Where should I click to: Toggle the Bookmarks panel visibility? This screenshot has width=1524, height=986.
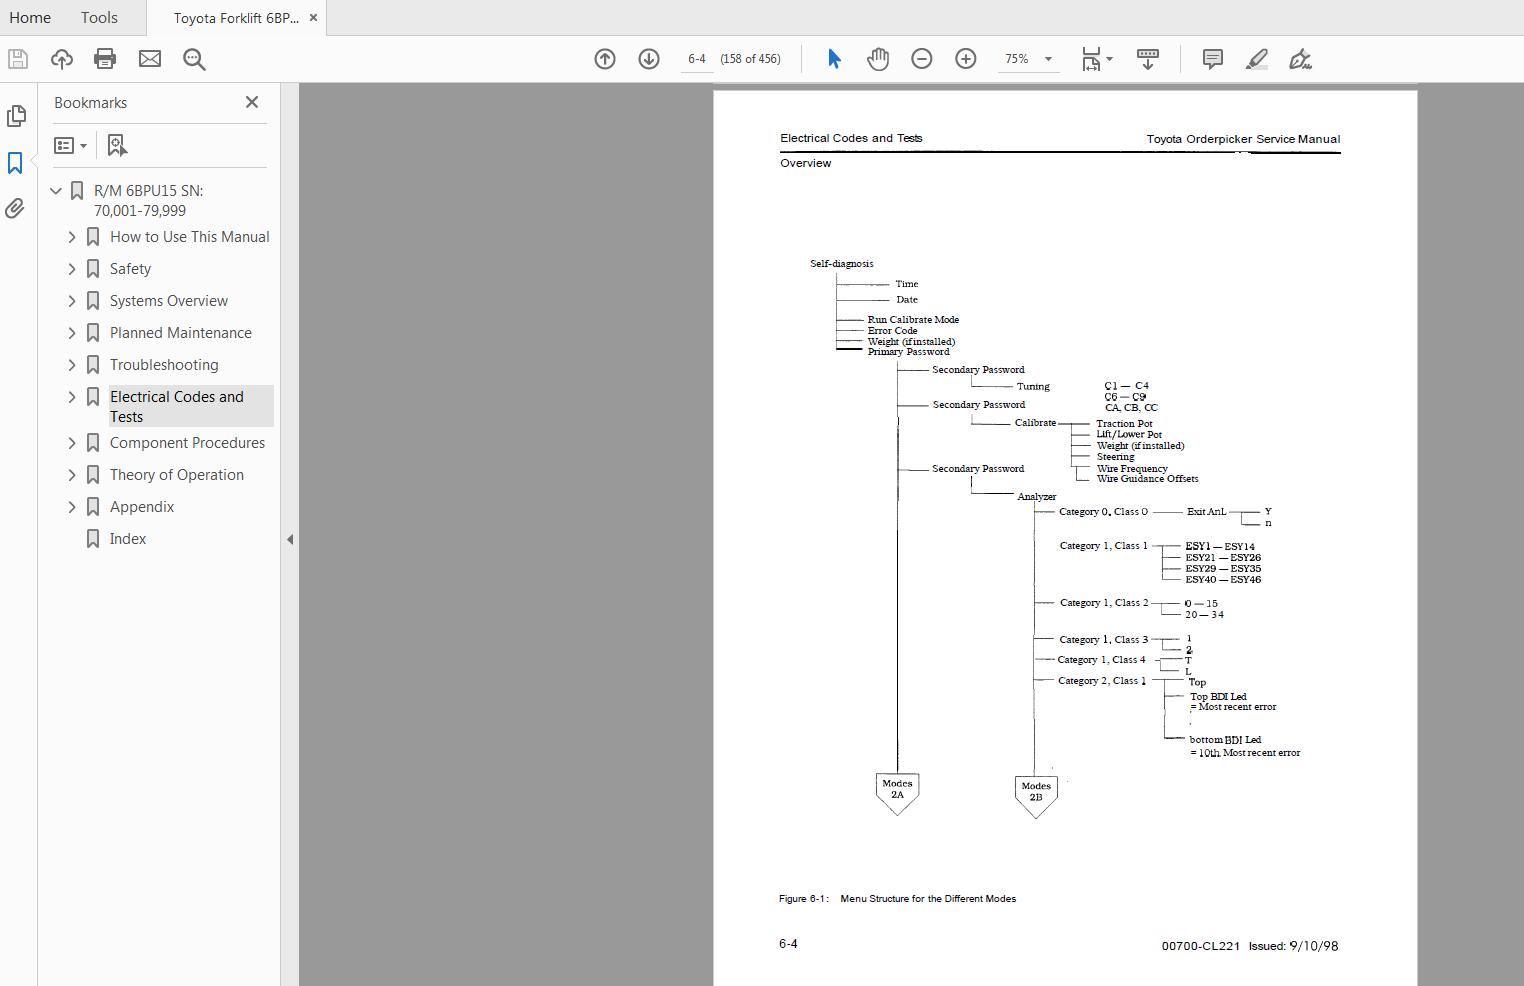pos(14,162)
